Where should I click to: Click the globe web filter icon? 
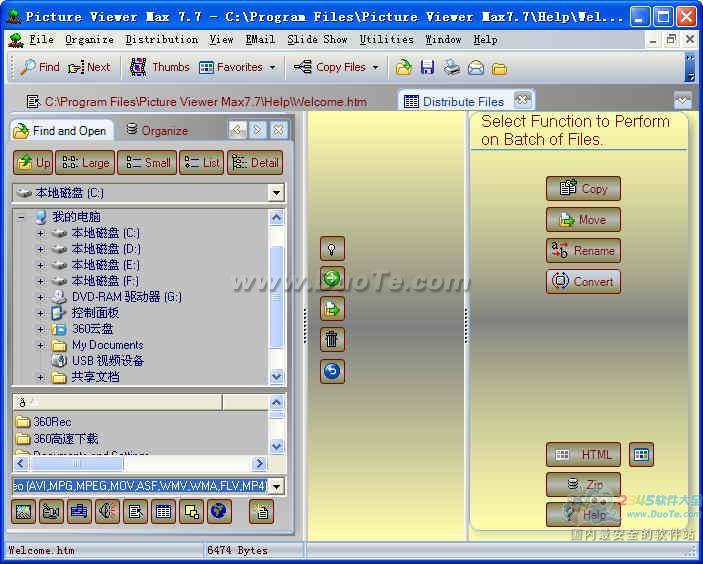pyautogui.click(x=219, y=511)
